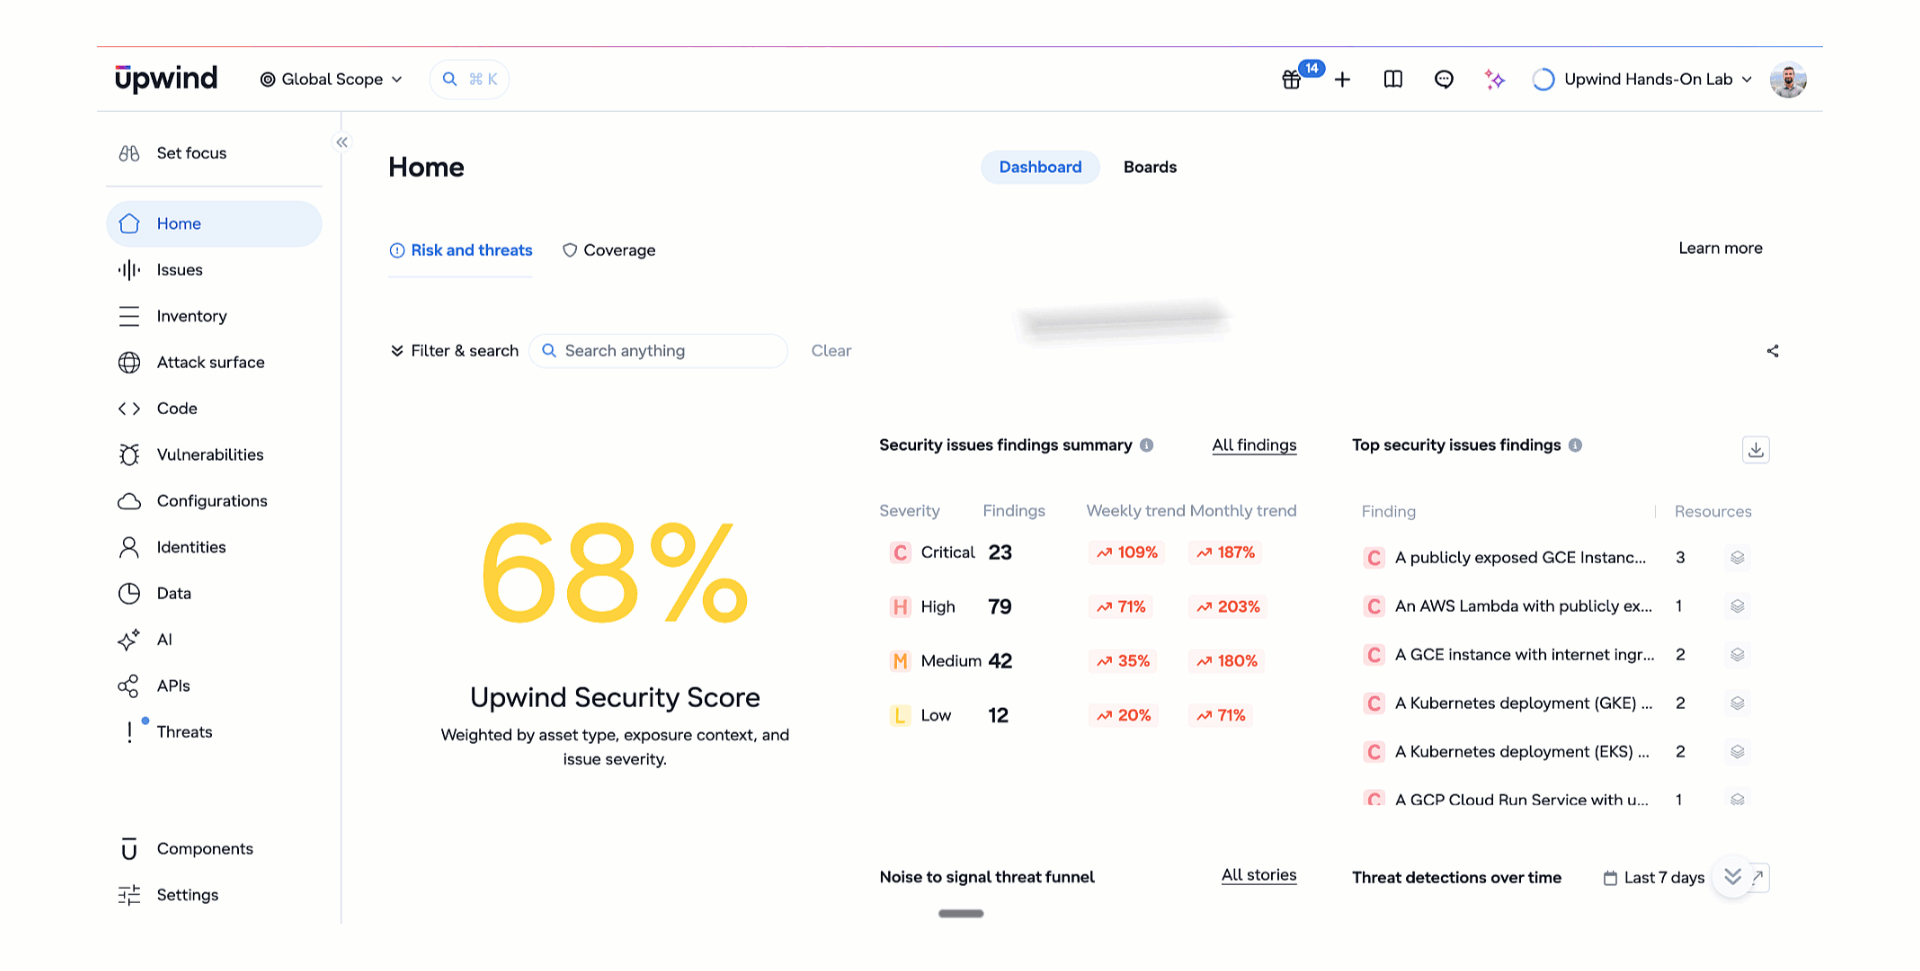Open the A publicly exposed GCE Instance finding

point(1520,558)
